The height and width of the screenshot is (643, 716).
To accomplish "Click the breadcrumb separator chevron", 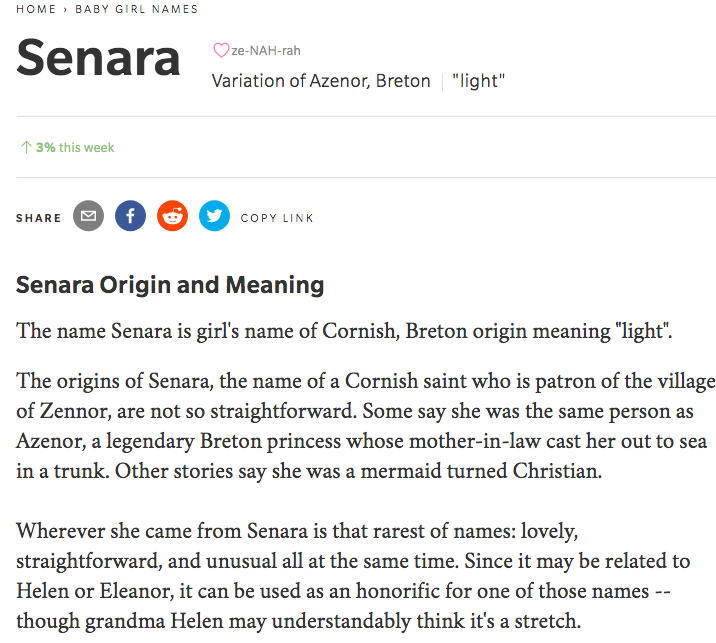I will click(66, 9).
